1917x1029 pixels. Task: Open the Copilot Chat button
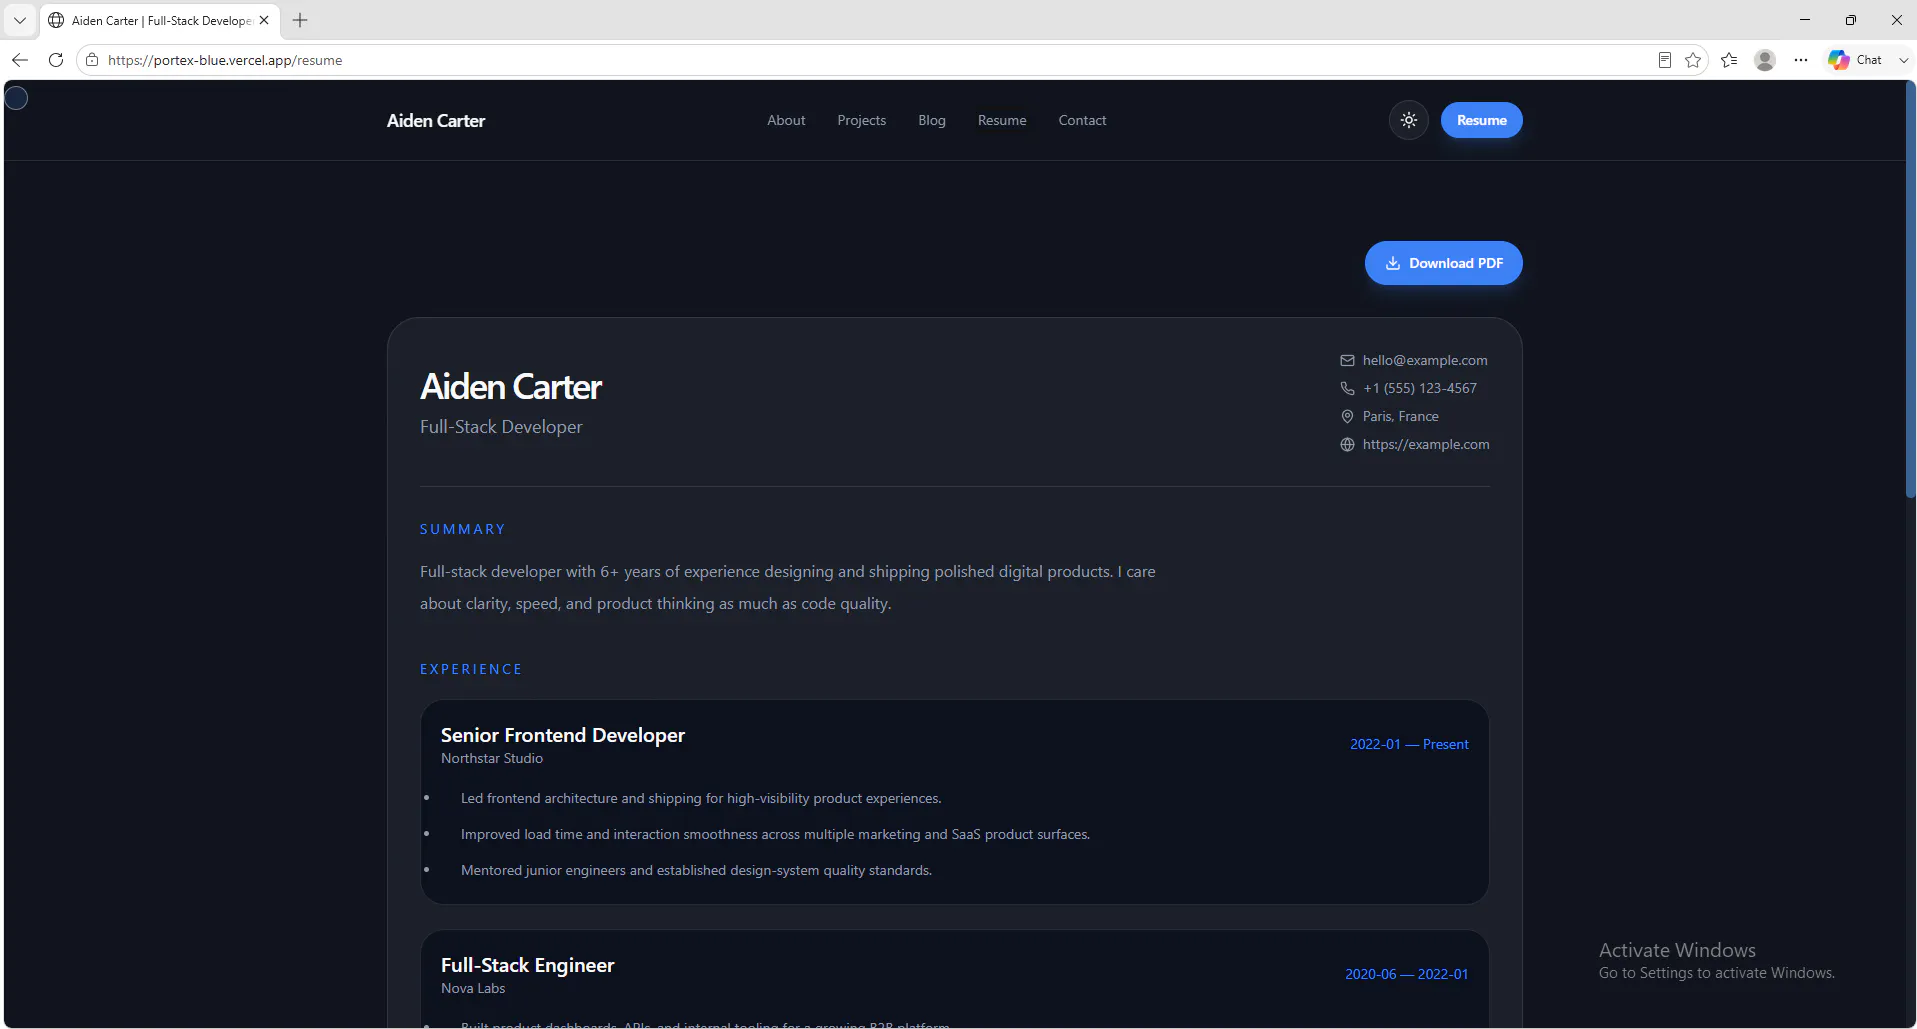pyautogui.click(x=1855, y=60)
